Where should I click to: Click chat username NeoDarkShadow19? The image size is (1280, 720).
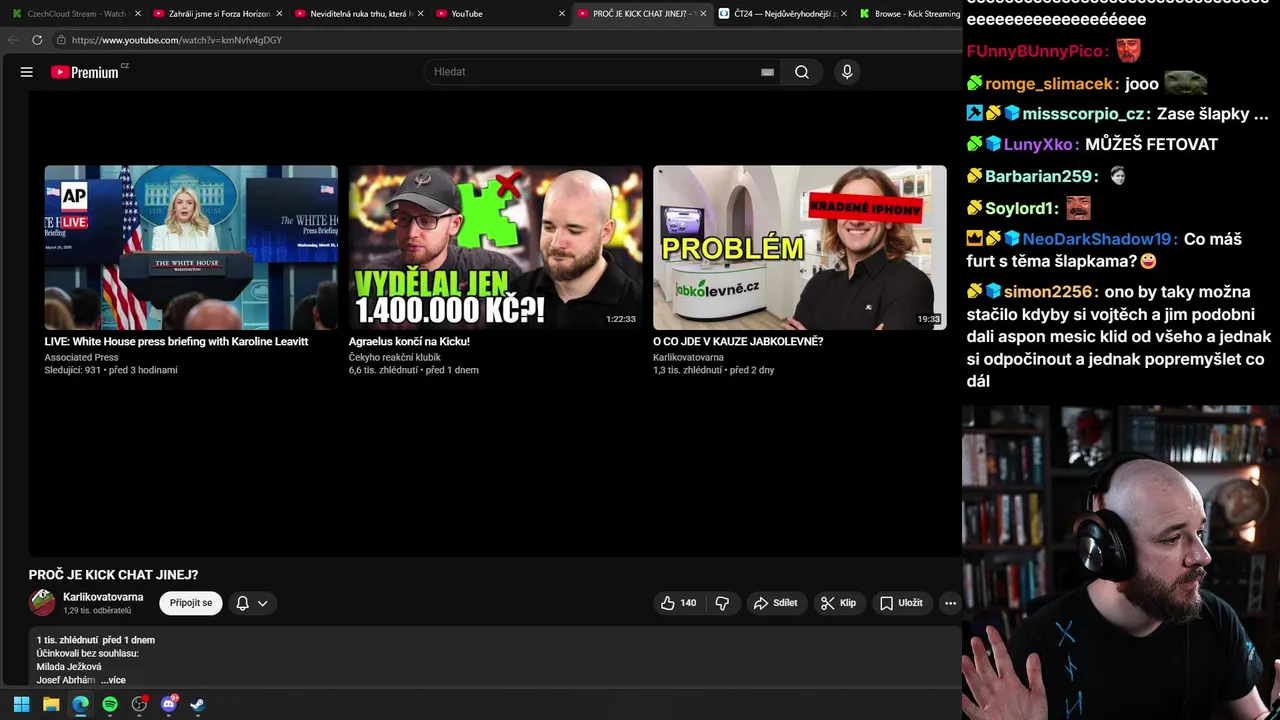(x=1097, y=239)
